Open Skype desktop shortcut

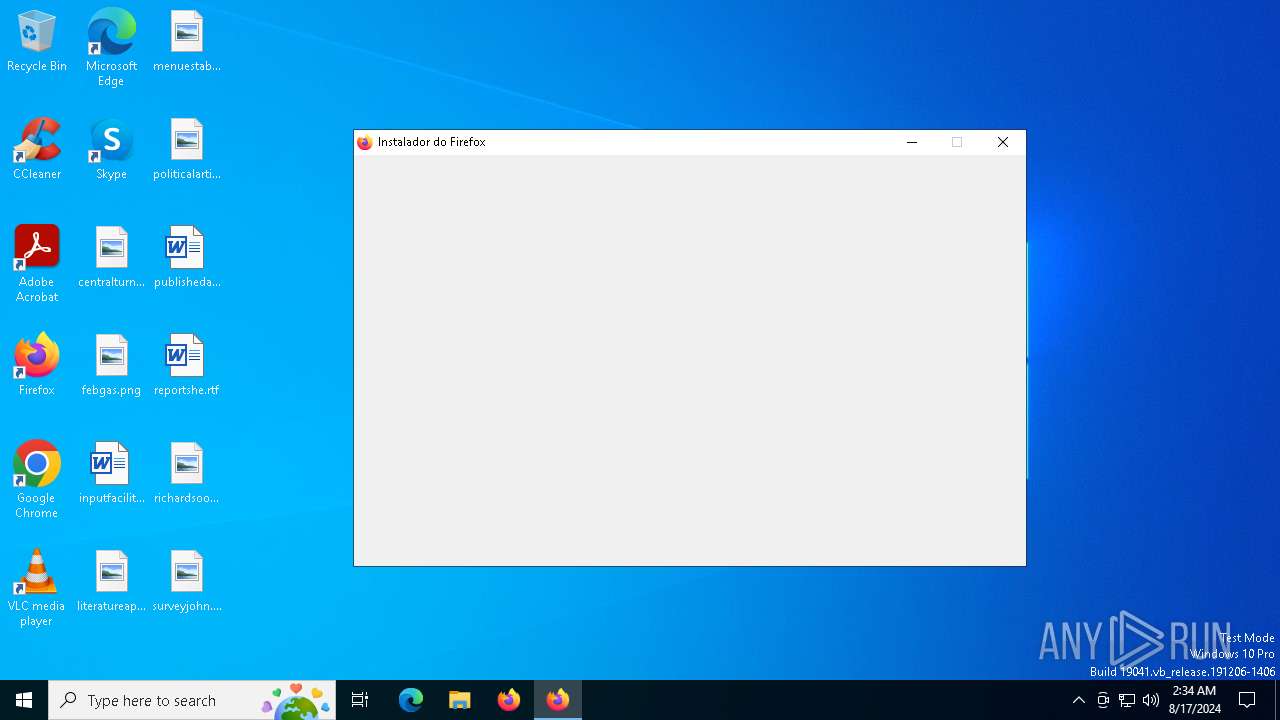pos(111,149)
